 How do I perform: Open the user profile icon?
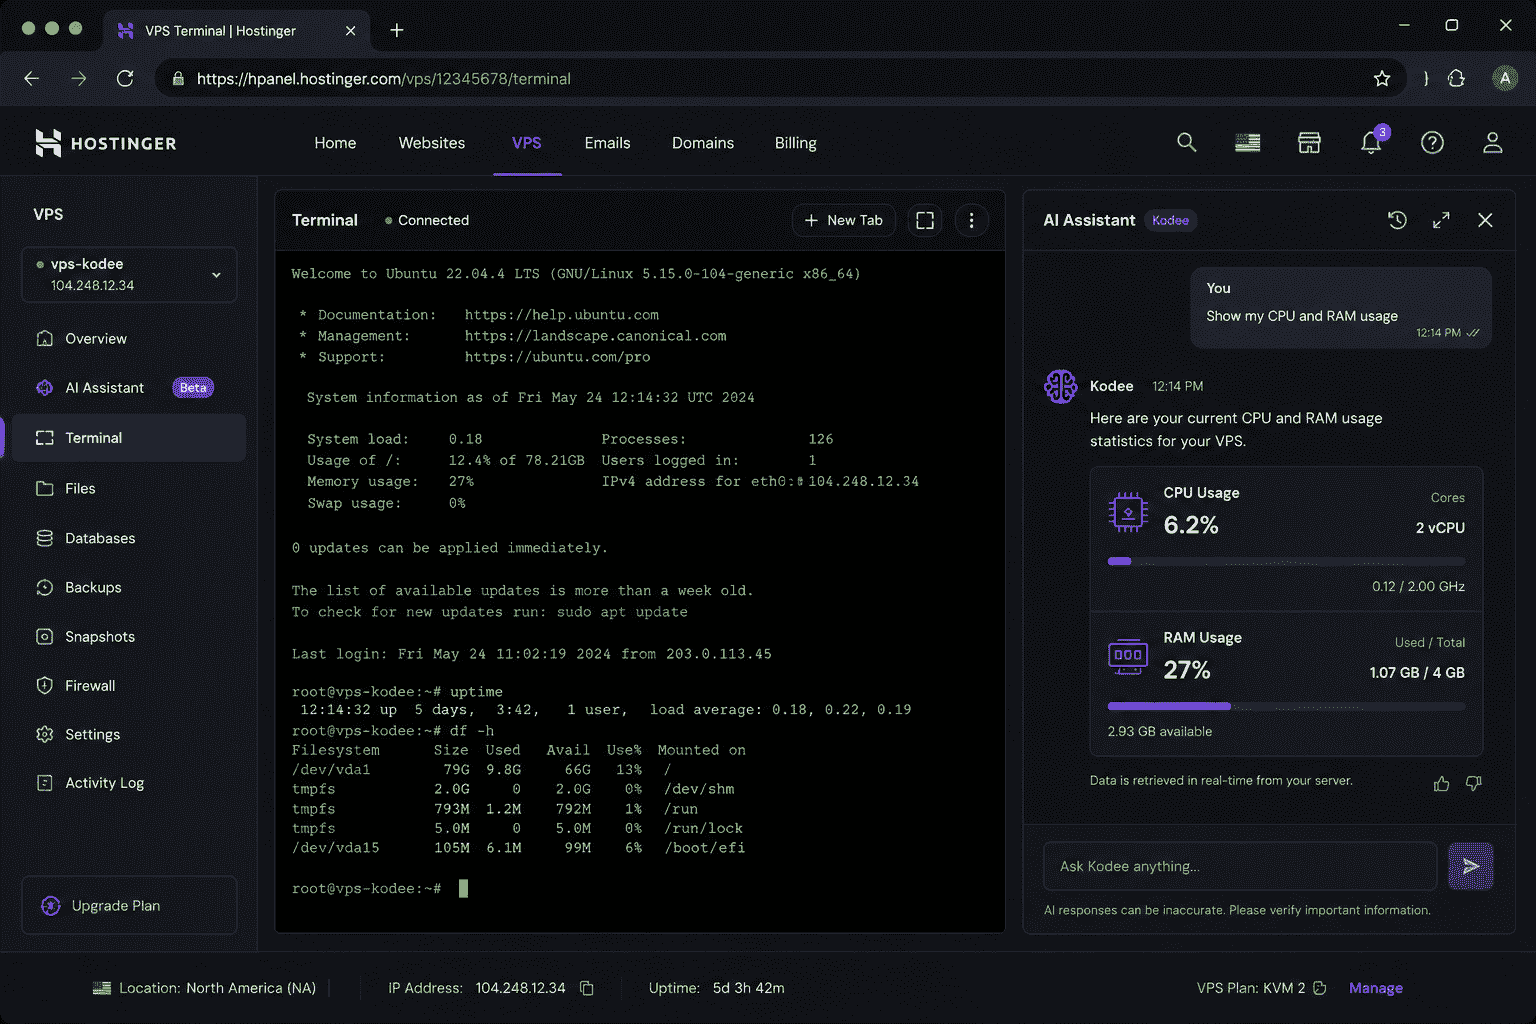click(x=1492, y=143)
